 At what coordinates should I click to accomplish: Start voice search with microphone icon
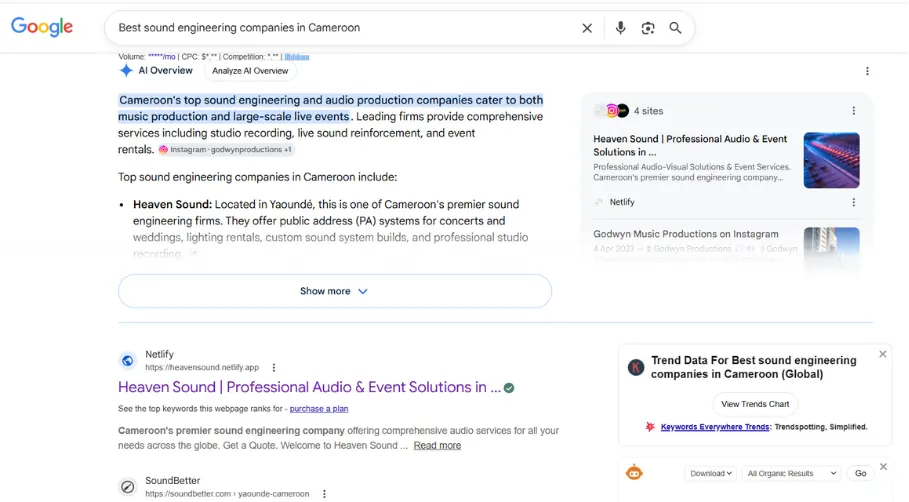[620, 28]
